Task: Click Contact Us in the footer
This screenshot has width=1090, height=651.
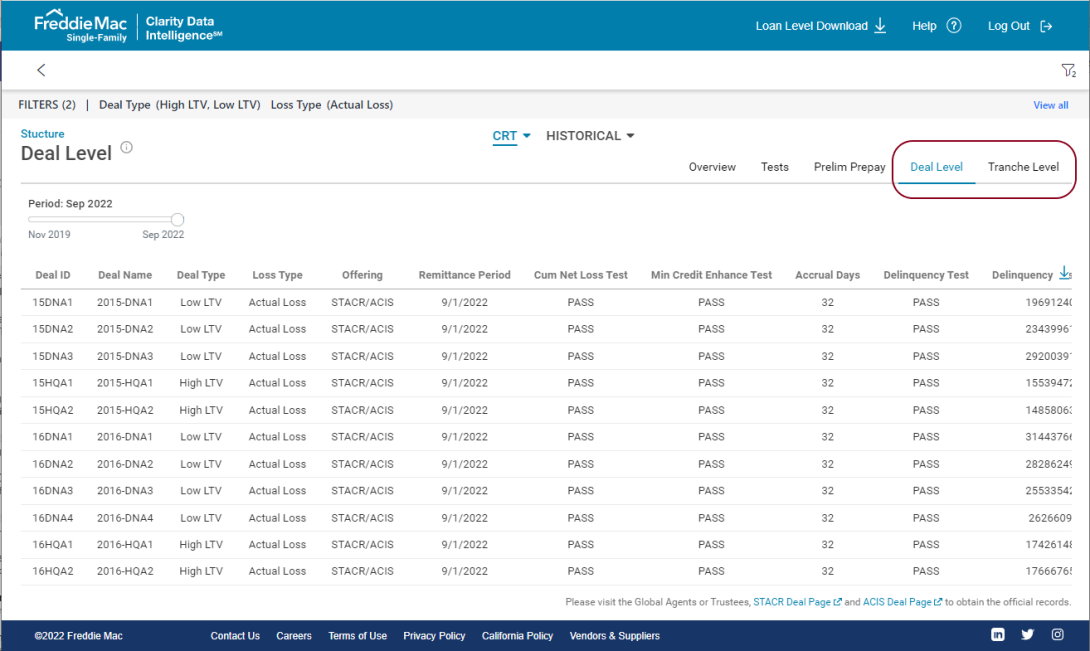Action: [235, 636]
